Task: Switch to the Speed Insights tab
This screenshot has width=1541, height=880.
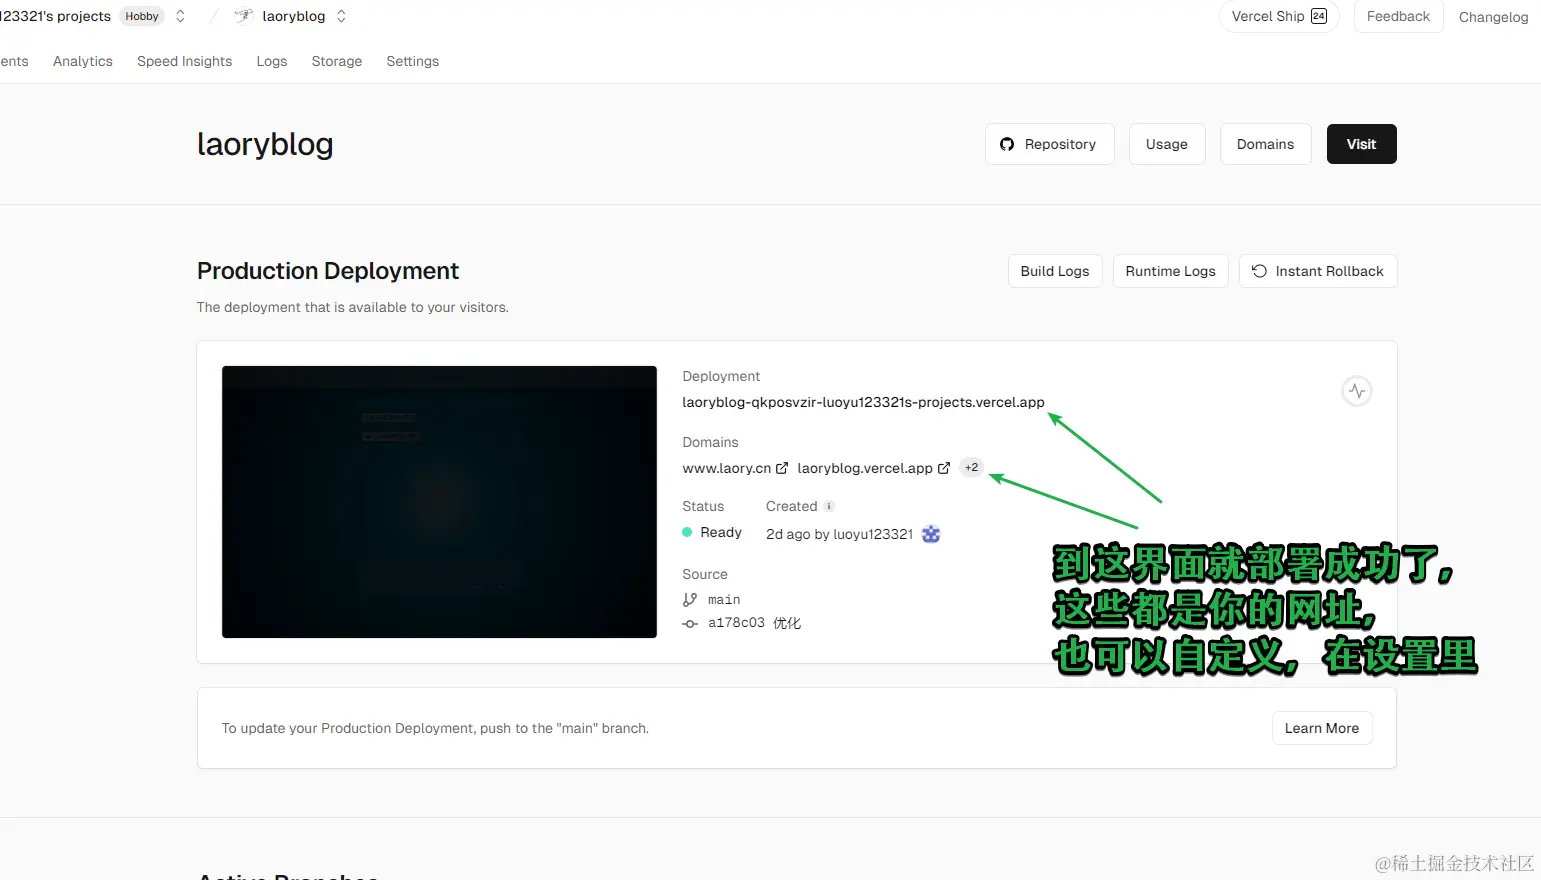Action: click(x=184, y=61)
